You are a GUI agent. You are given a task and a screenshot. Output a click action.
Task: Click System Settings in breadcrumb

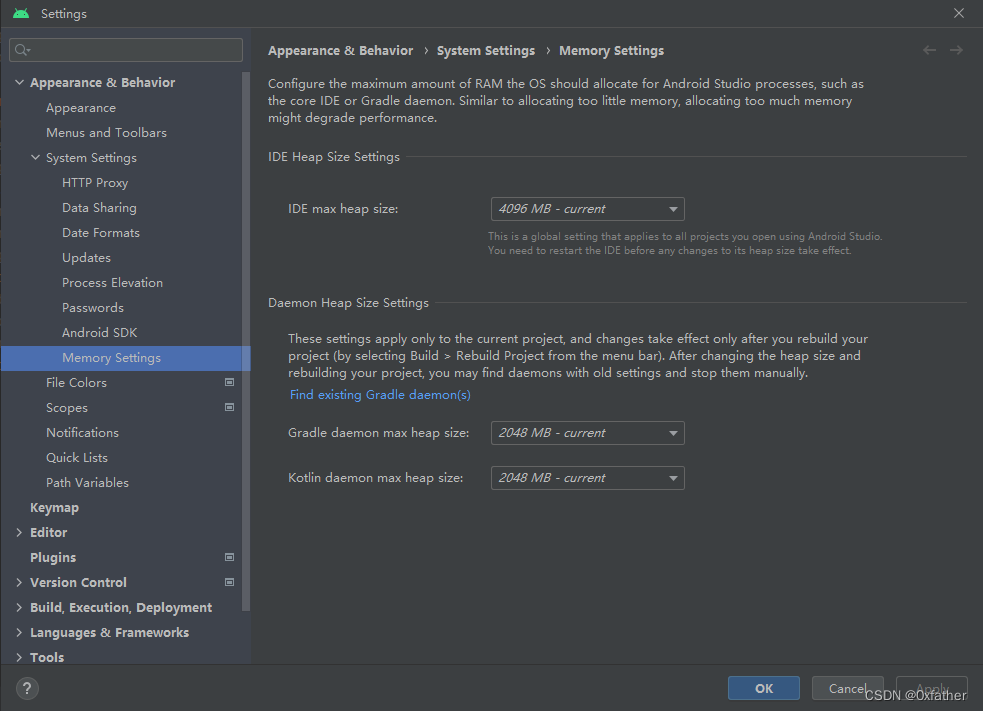point(486,51)
